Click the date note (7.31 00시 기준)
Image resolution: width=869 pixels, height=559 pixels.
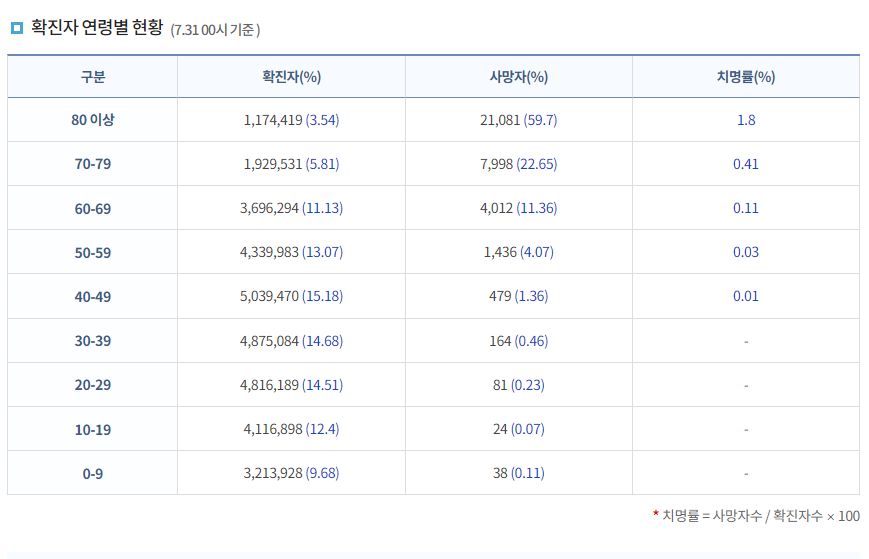pyautogui.click(x=215, y=30)
